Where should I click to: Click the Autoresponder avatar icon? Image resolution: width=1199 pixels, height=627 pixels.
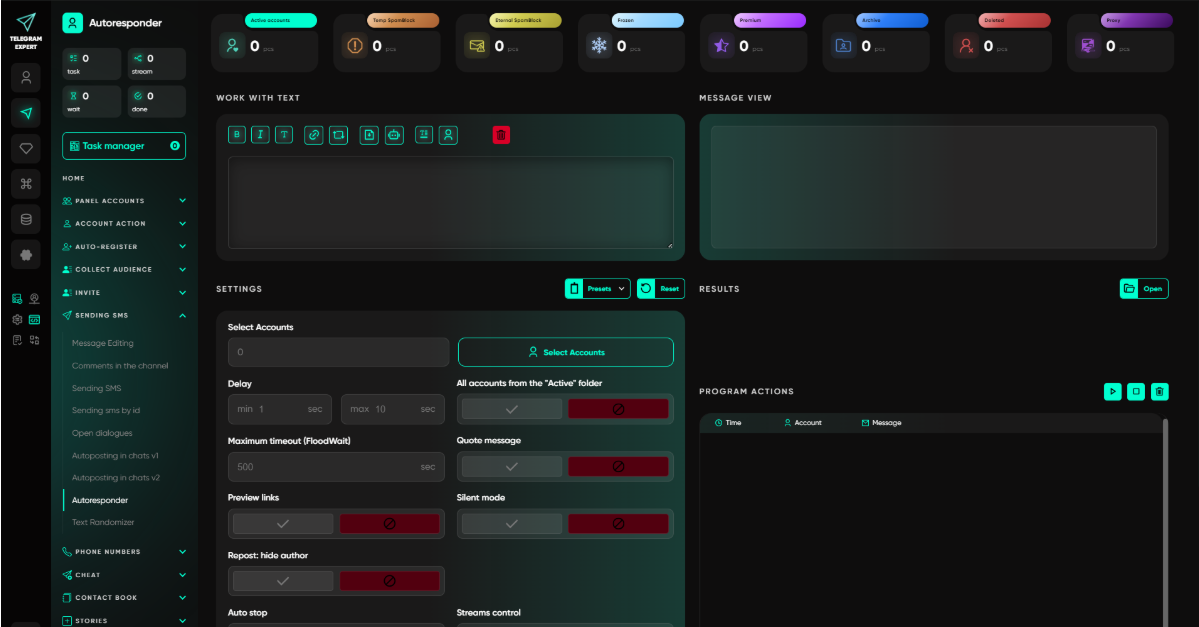click(73, 23)
